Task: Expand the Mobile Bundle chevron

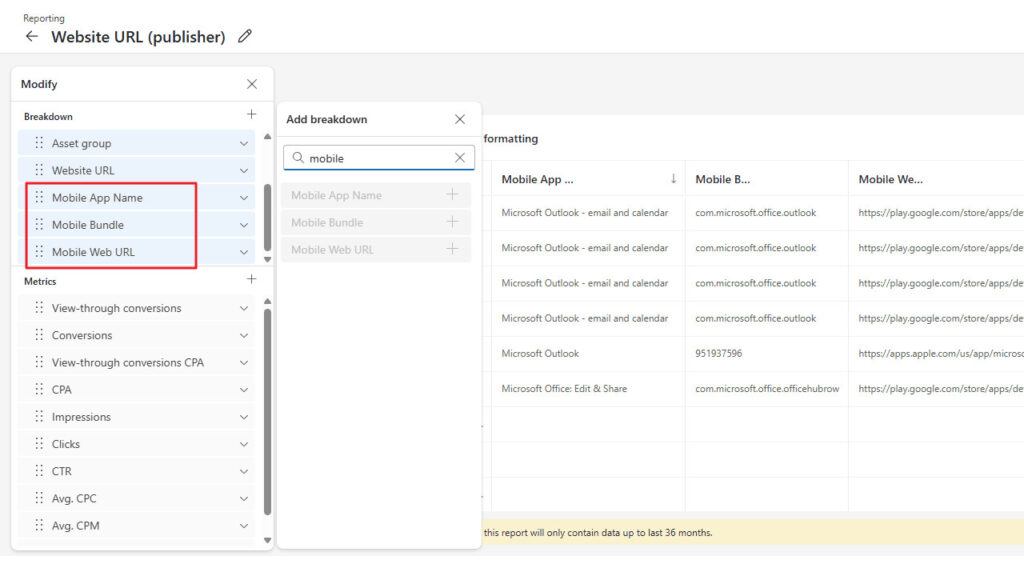Action: pyautogui.click(x=244, y=225)
